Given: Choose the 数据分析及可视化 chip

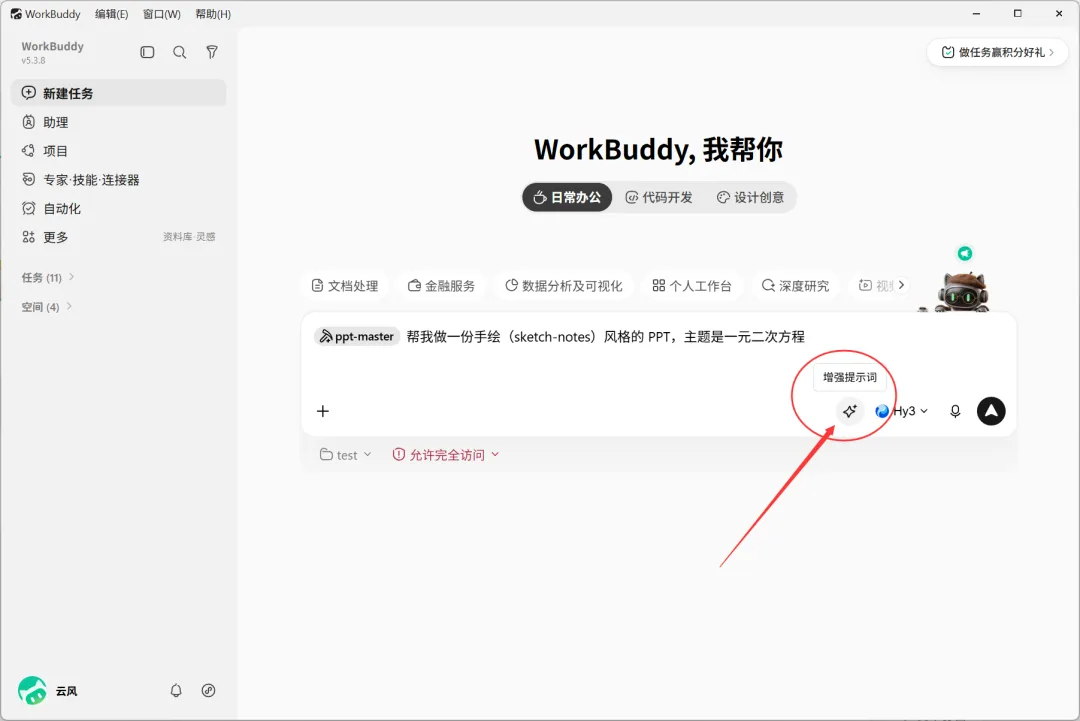Looking at the screenshot, I should tap(563, 286).
